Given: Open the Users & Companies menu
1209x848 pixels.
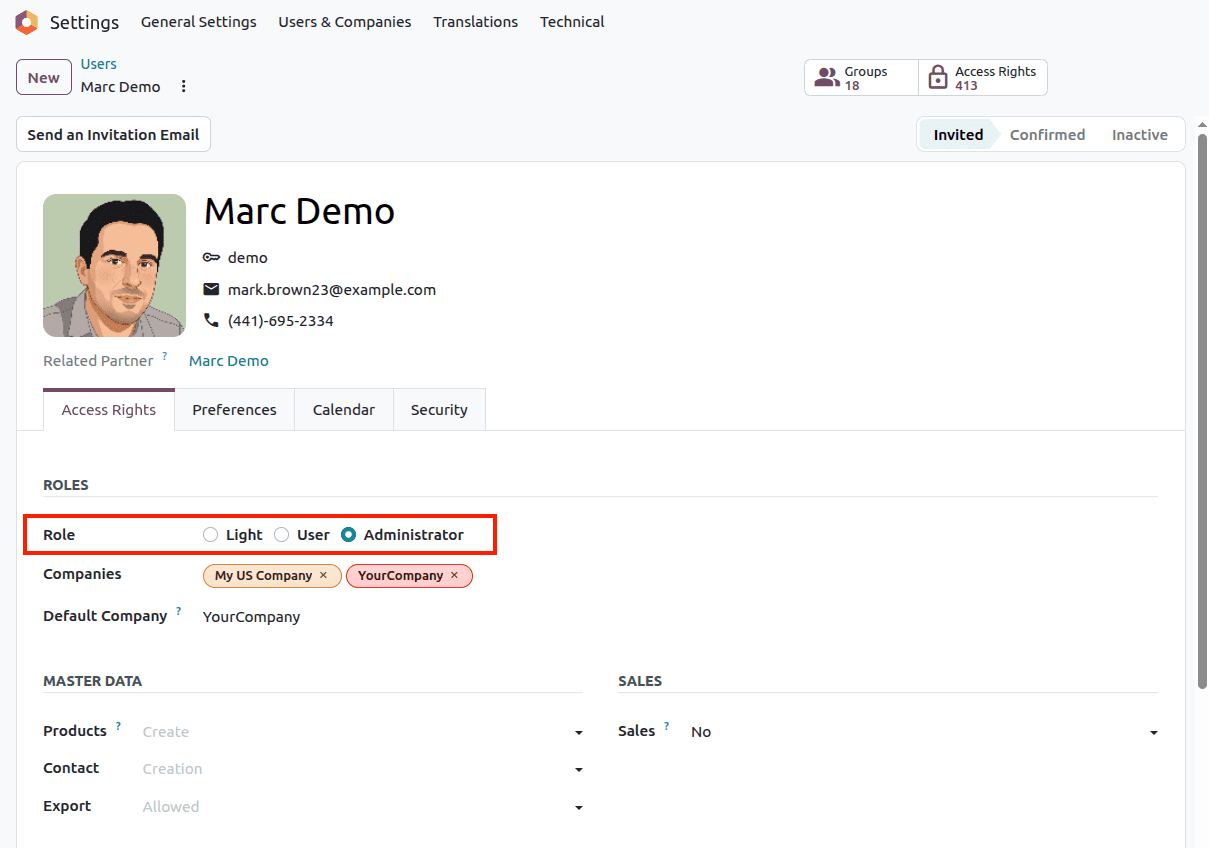Looking at the screenshot, I should 344,22.
